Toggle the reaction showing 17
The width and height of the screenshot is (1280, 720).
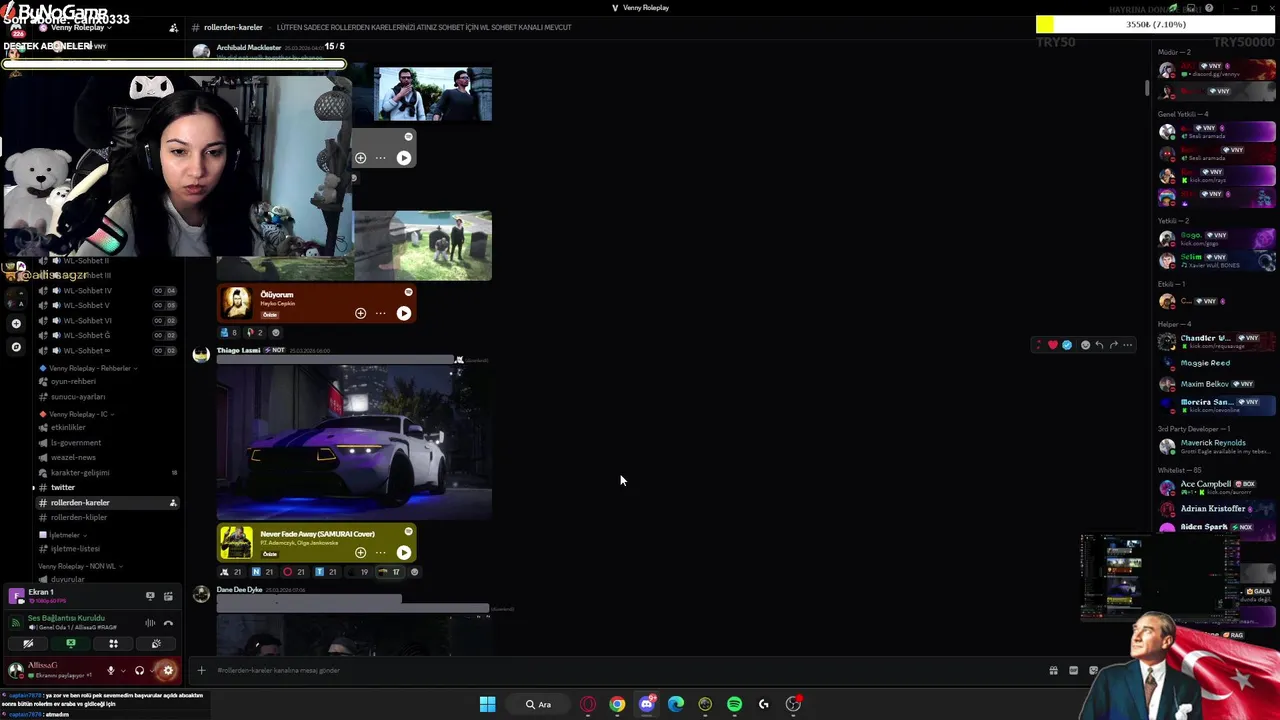[390, 572]
